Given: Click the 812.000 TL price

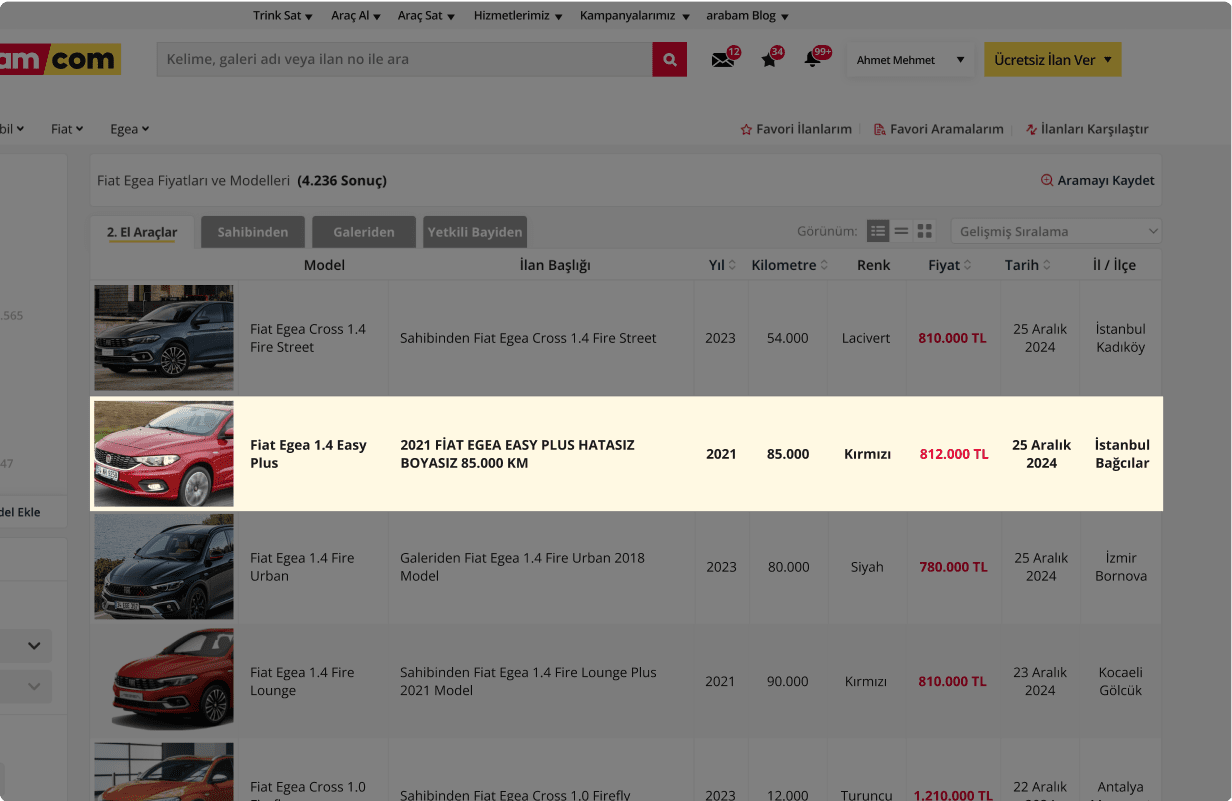Looking at the screenshot, I should (x=954, y=454).
